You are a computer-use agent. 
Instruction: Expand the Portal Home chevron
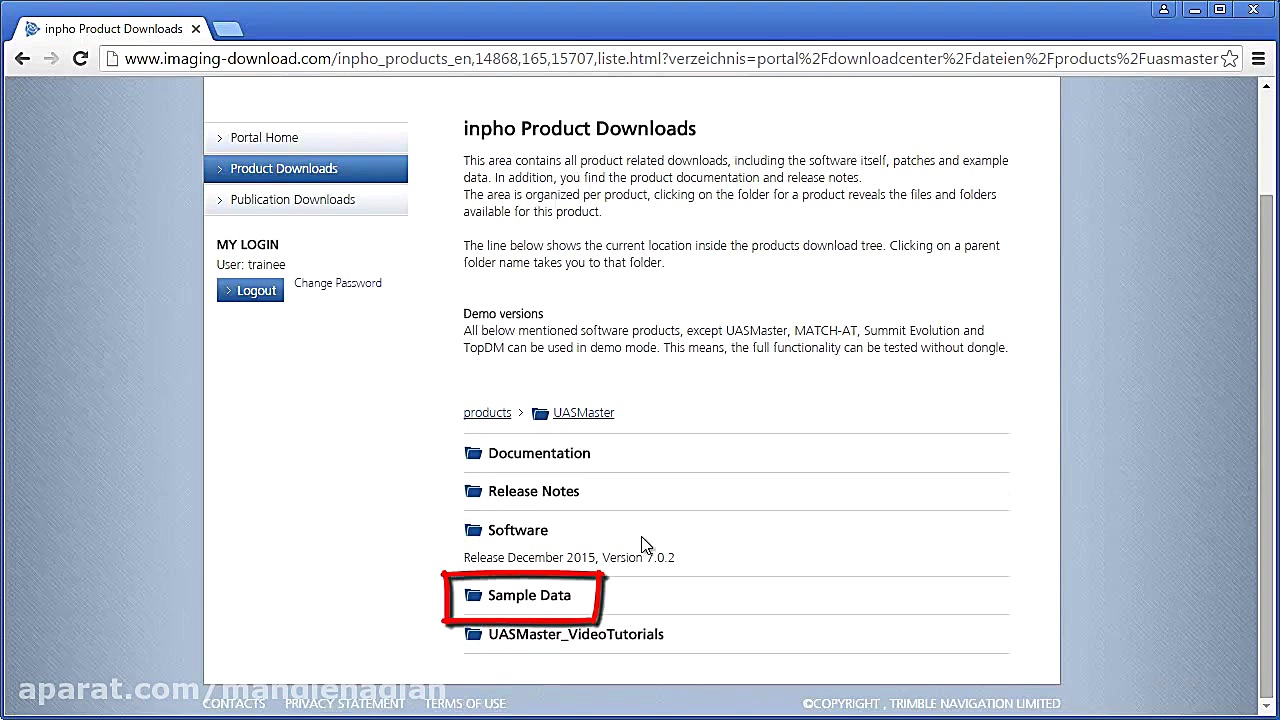(x=219, y=138)
